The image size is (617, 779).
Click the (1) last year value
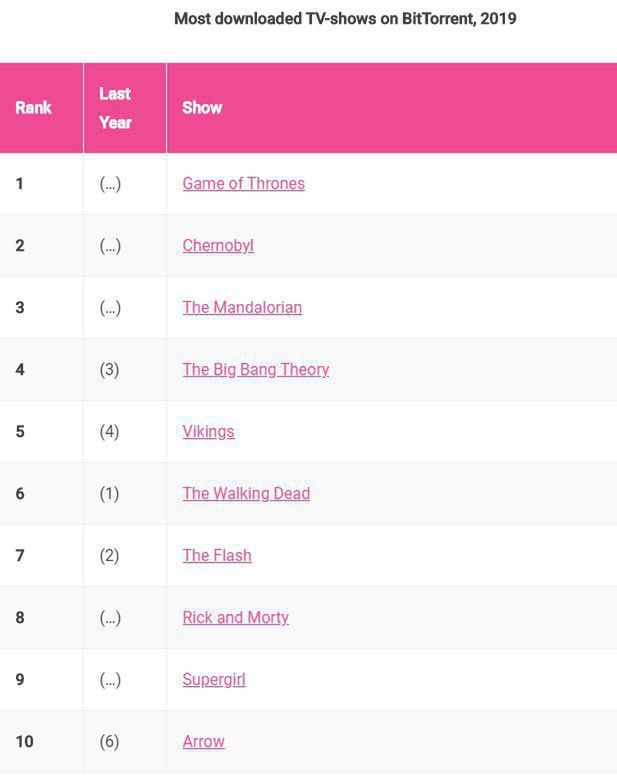(x=110, y=494)
